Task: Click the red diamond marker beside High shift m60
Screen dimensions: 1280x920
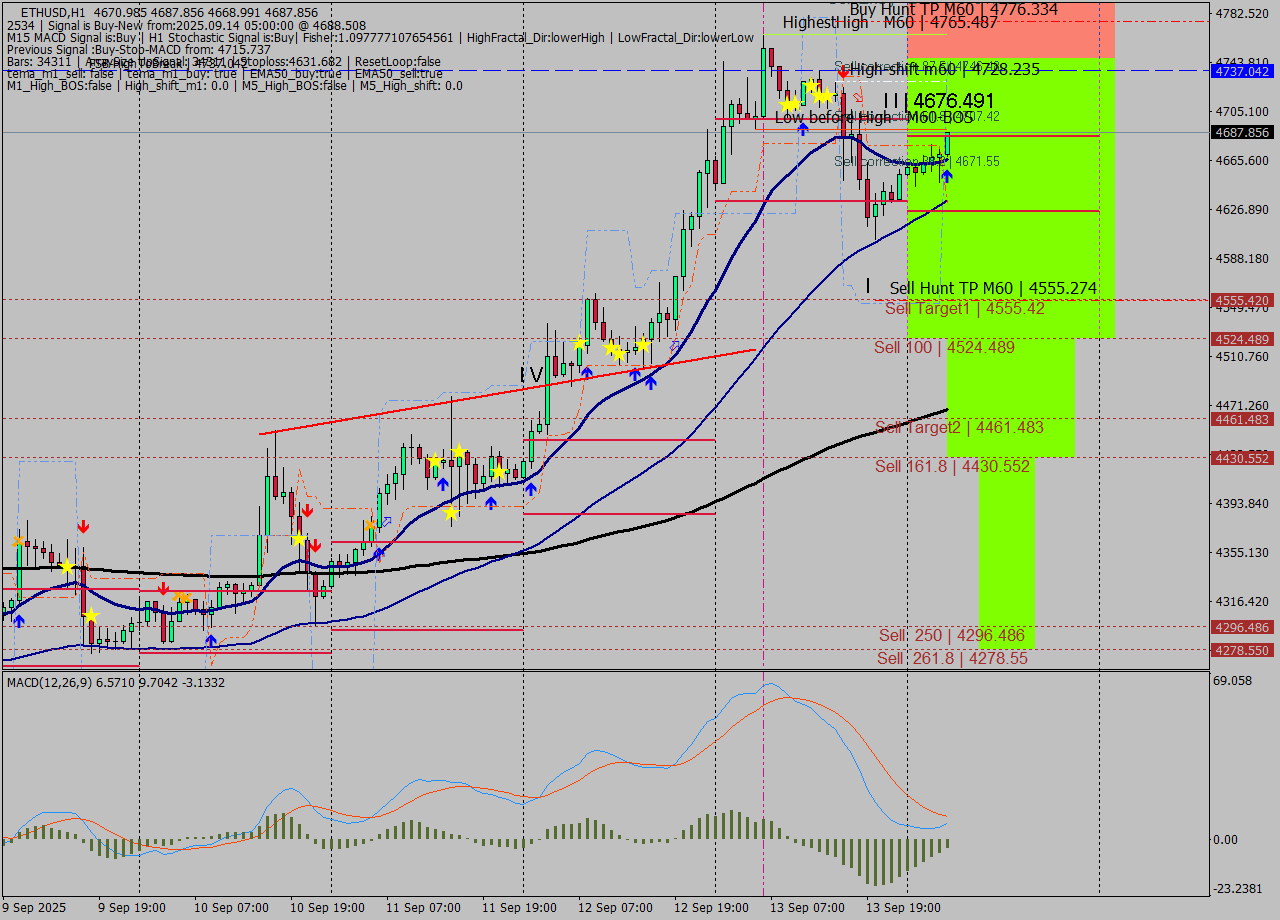Action: 843,73
